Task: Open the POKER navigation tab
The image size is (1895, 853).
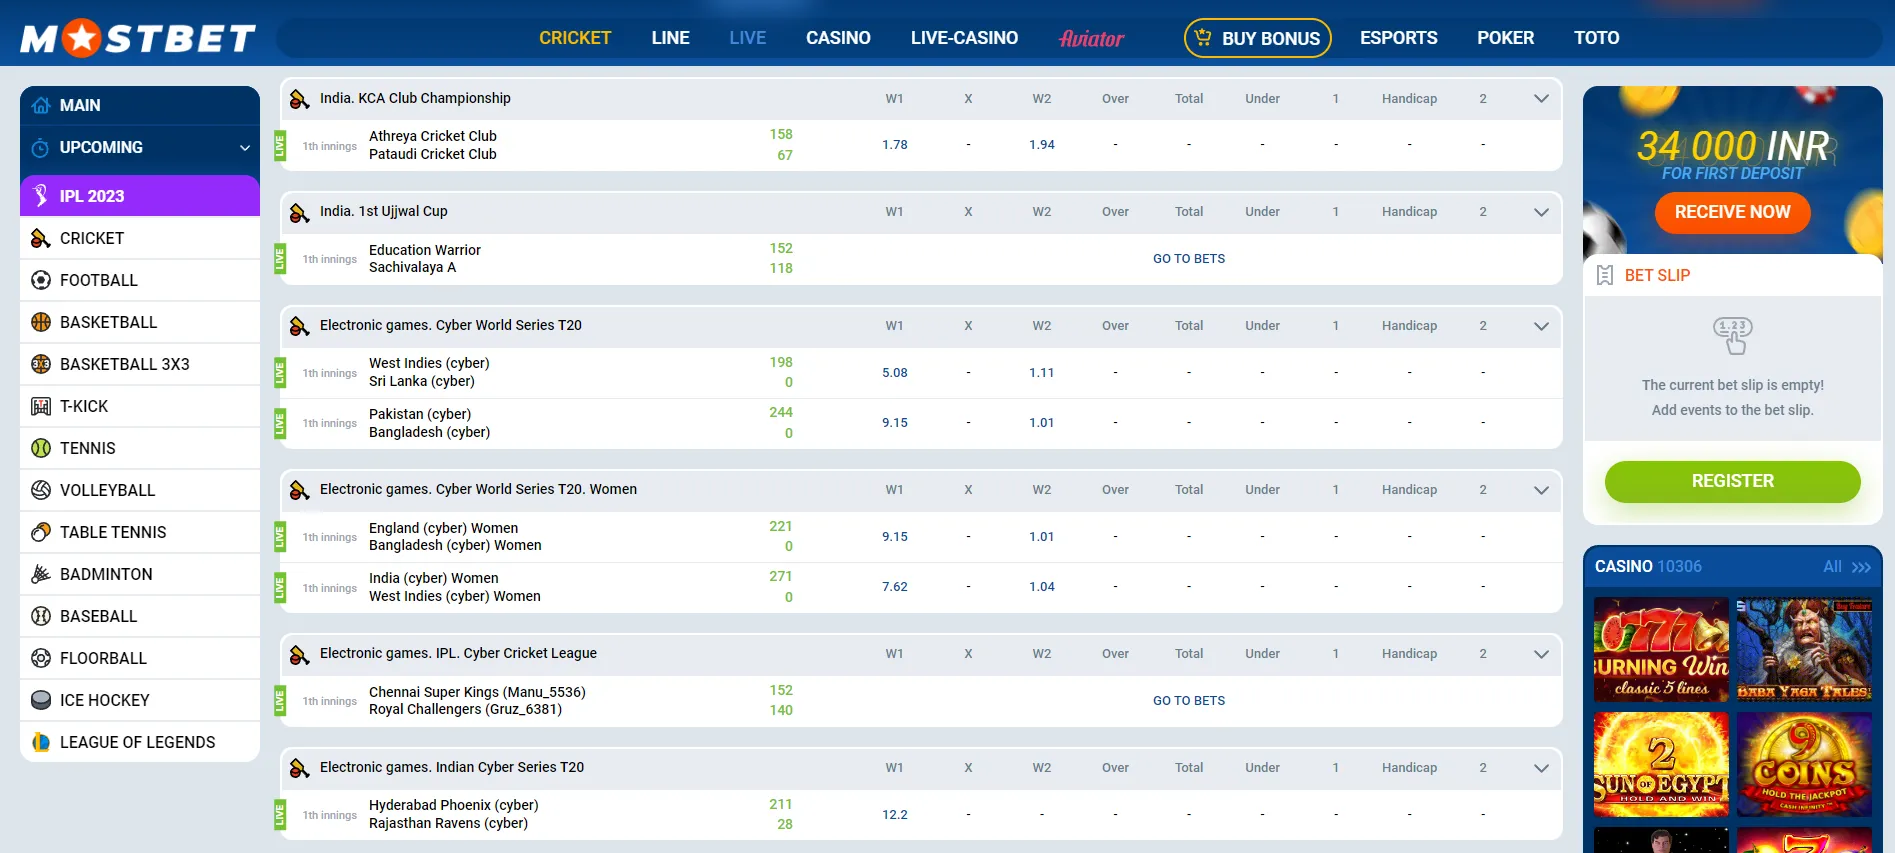Action: click(1505, 38)
